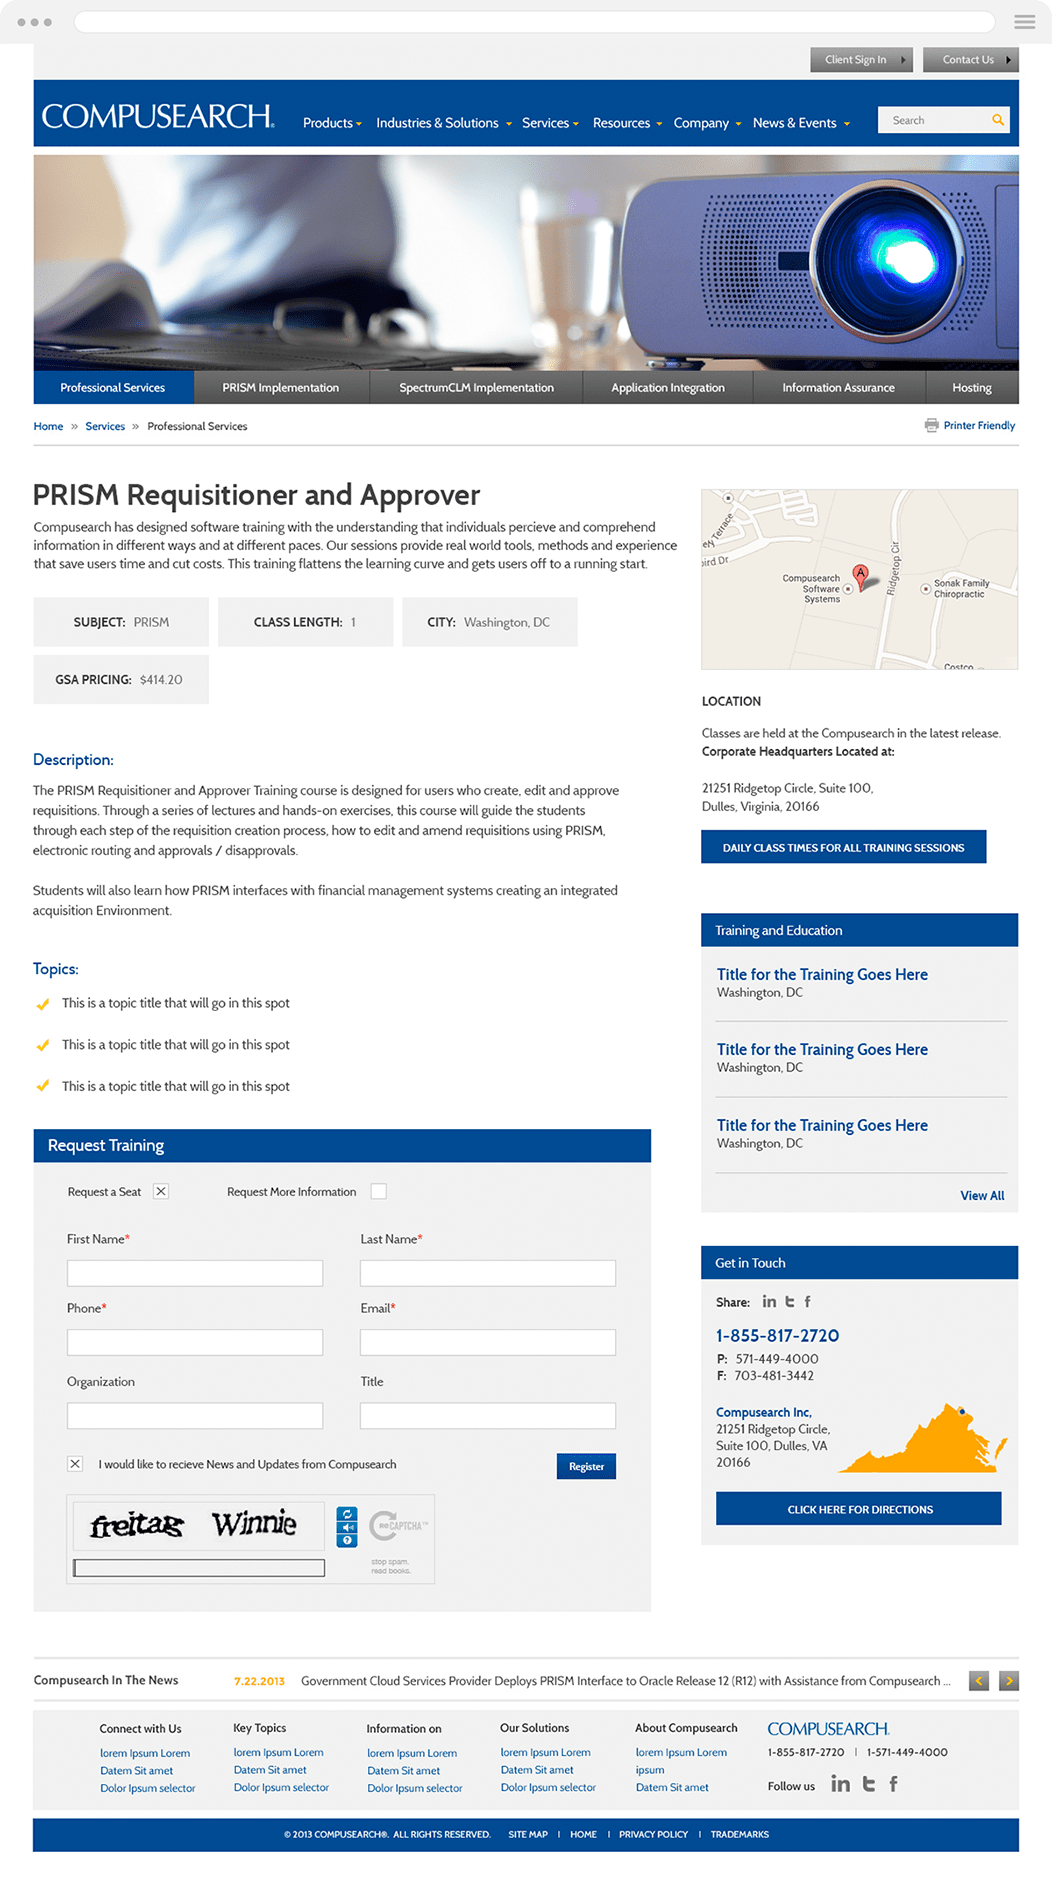1052x1892 pixels.
Task: Open the View All trainings link
Action: pyautogui.click(x=982, y=1196)
